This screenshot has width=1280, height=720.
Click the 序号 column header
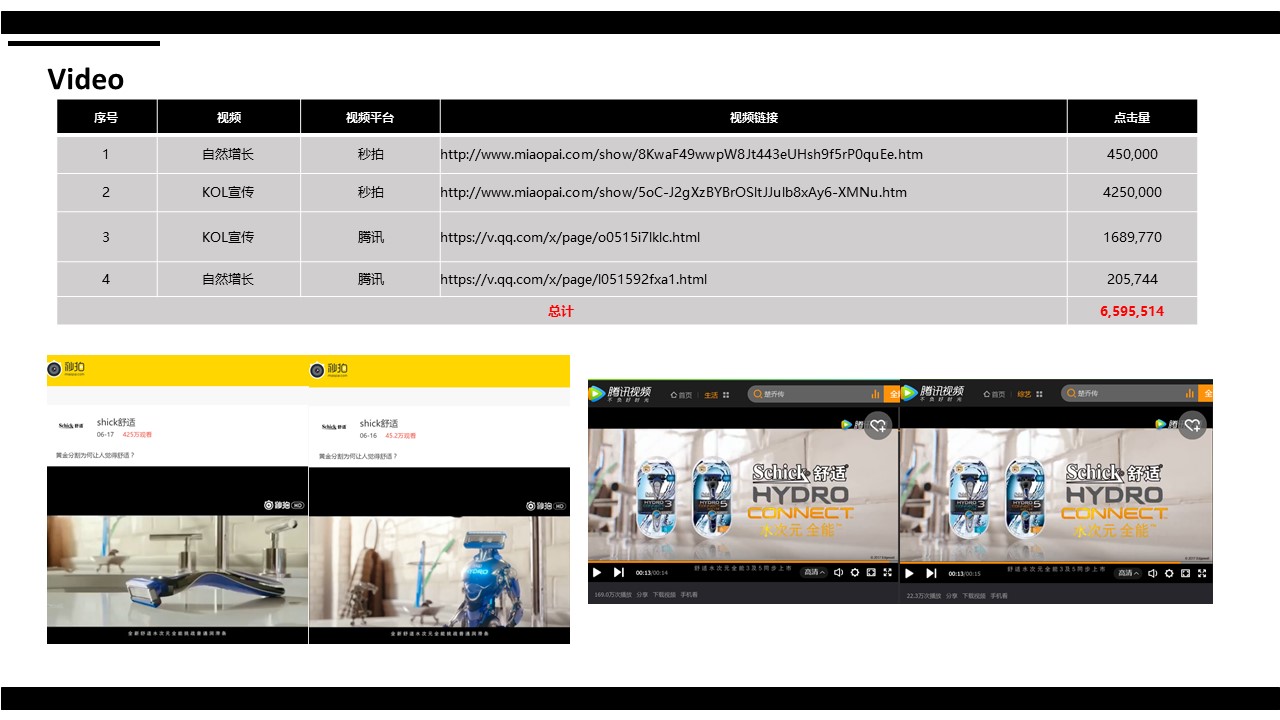[106, 117]
